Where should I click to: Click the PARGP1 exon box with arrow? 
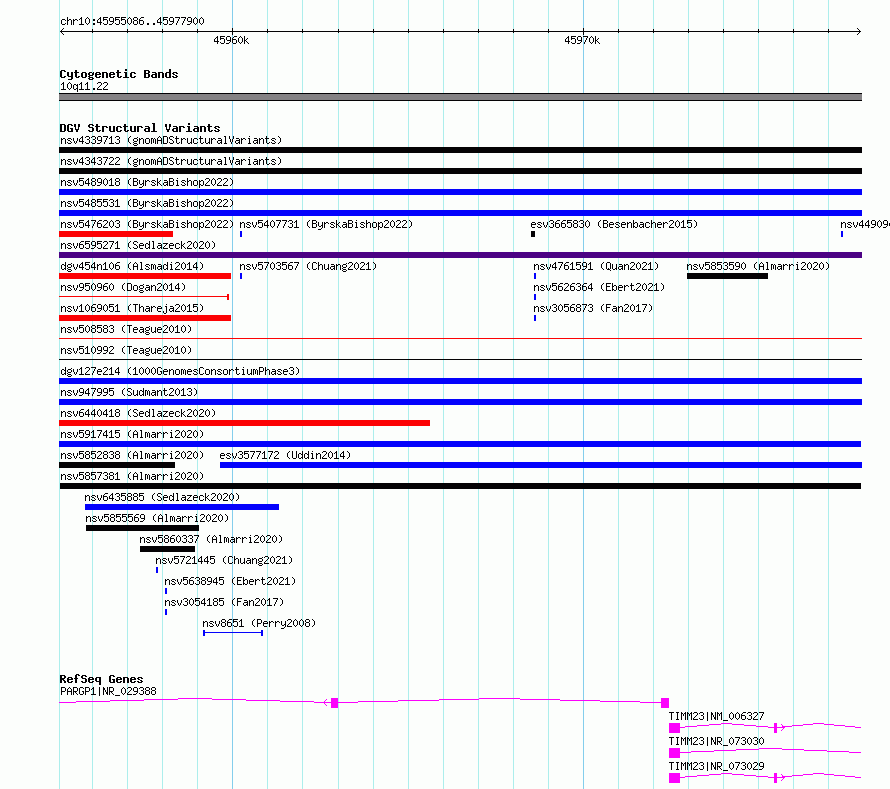(334, 703)
